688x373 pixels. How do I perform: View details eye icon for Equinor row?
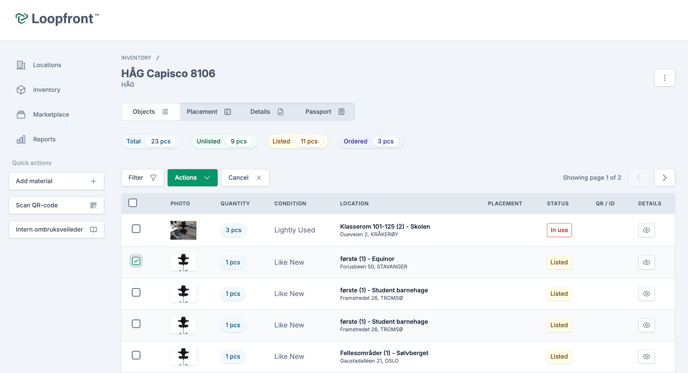[x=646, y=262]
